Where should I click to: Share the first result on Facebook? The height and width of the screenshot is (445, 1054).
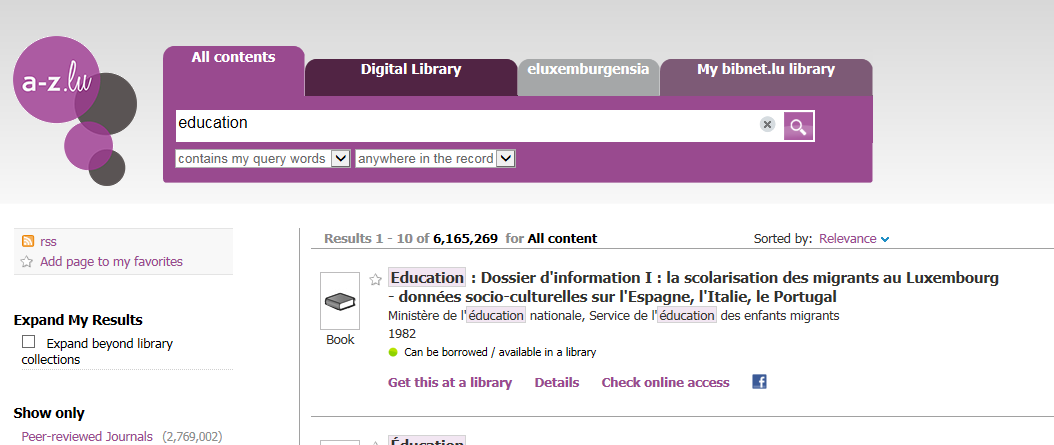759,382
